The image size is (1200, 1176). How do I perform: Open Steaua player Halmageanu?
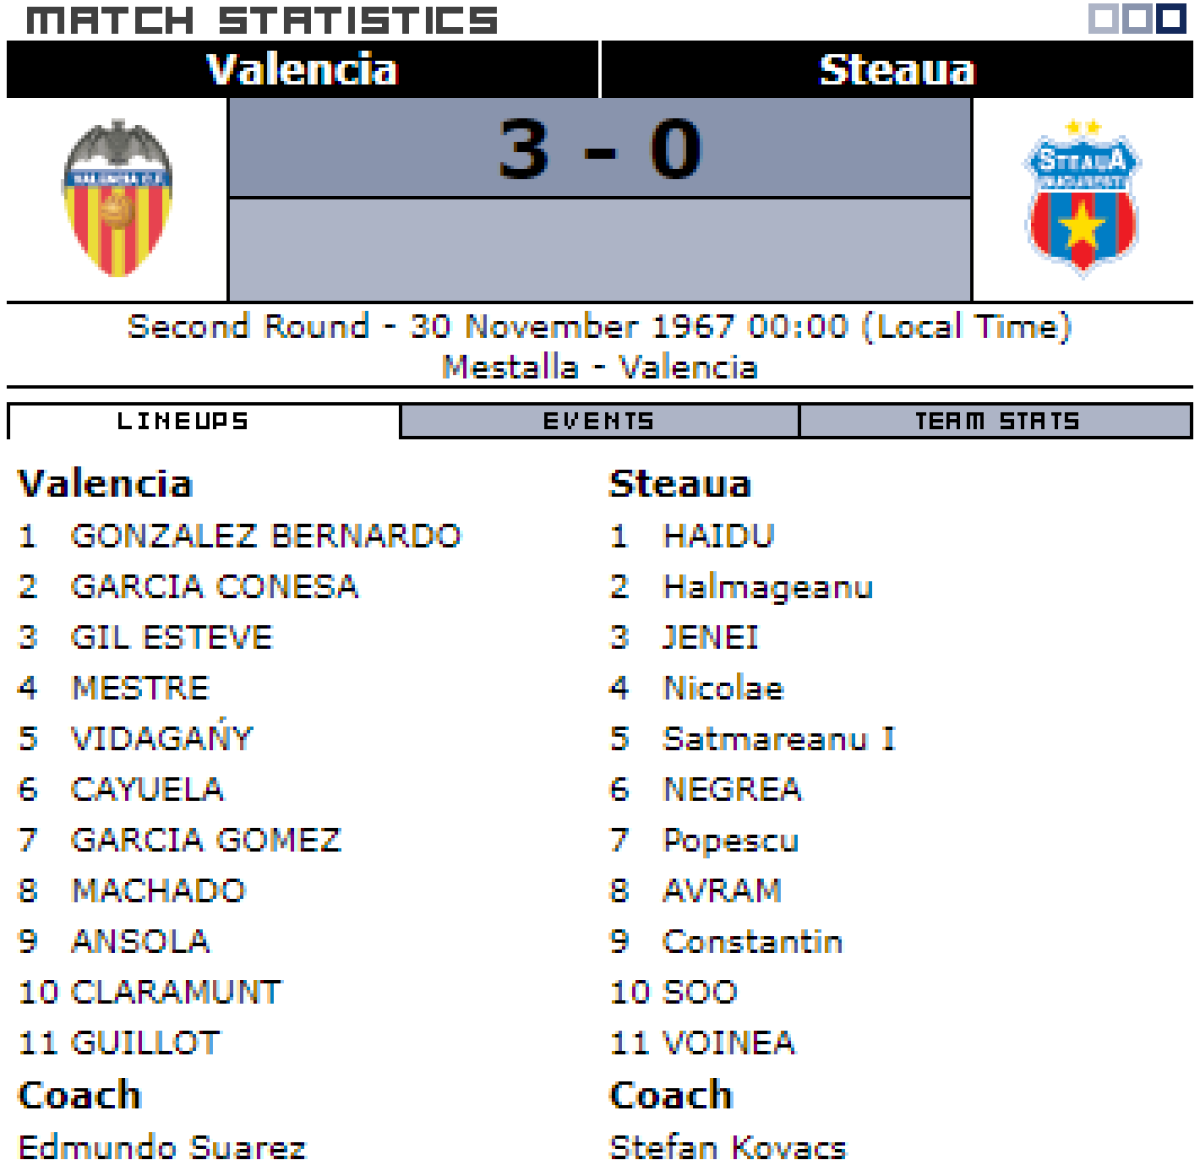tap(768, 587)
